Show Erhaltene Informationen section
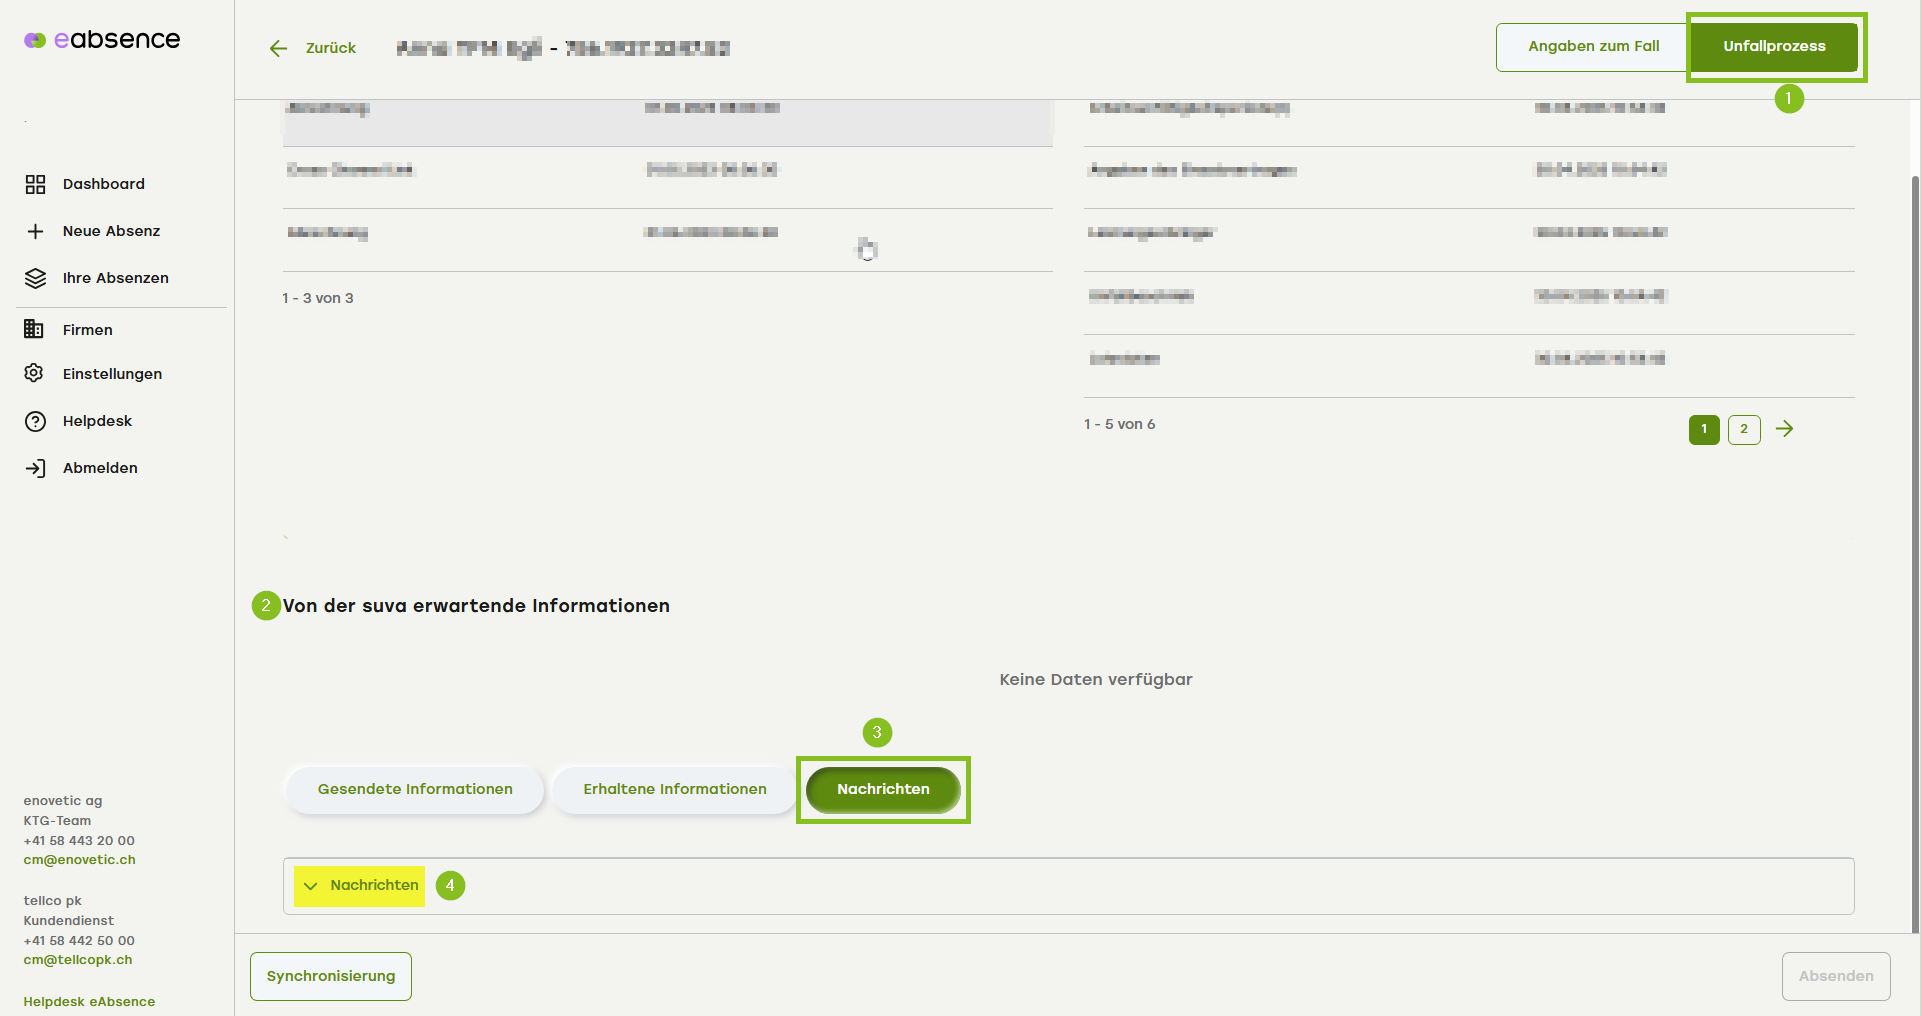 click(x=675, y=789)
